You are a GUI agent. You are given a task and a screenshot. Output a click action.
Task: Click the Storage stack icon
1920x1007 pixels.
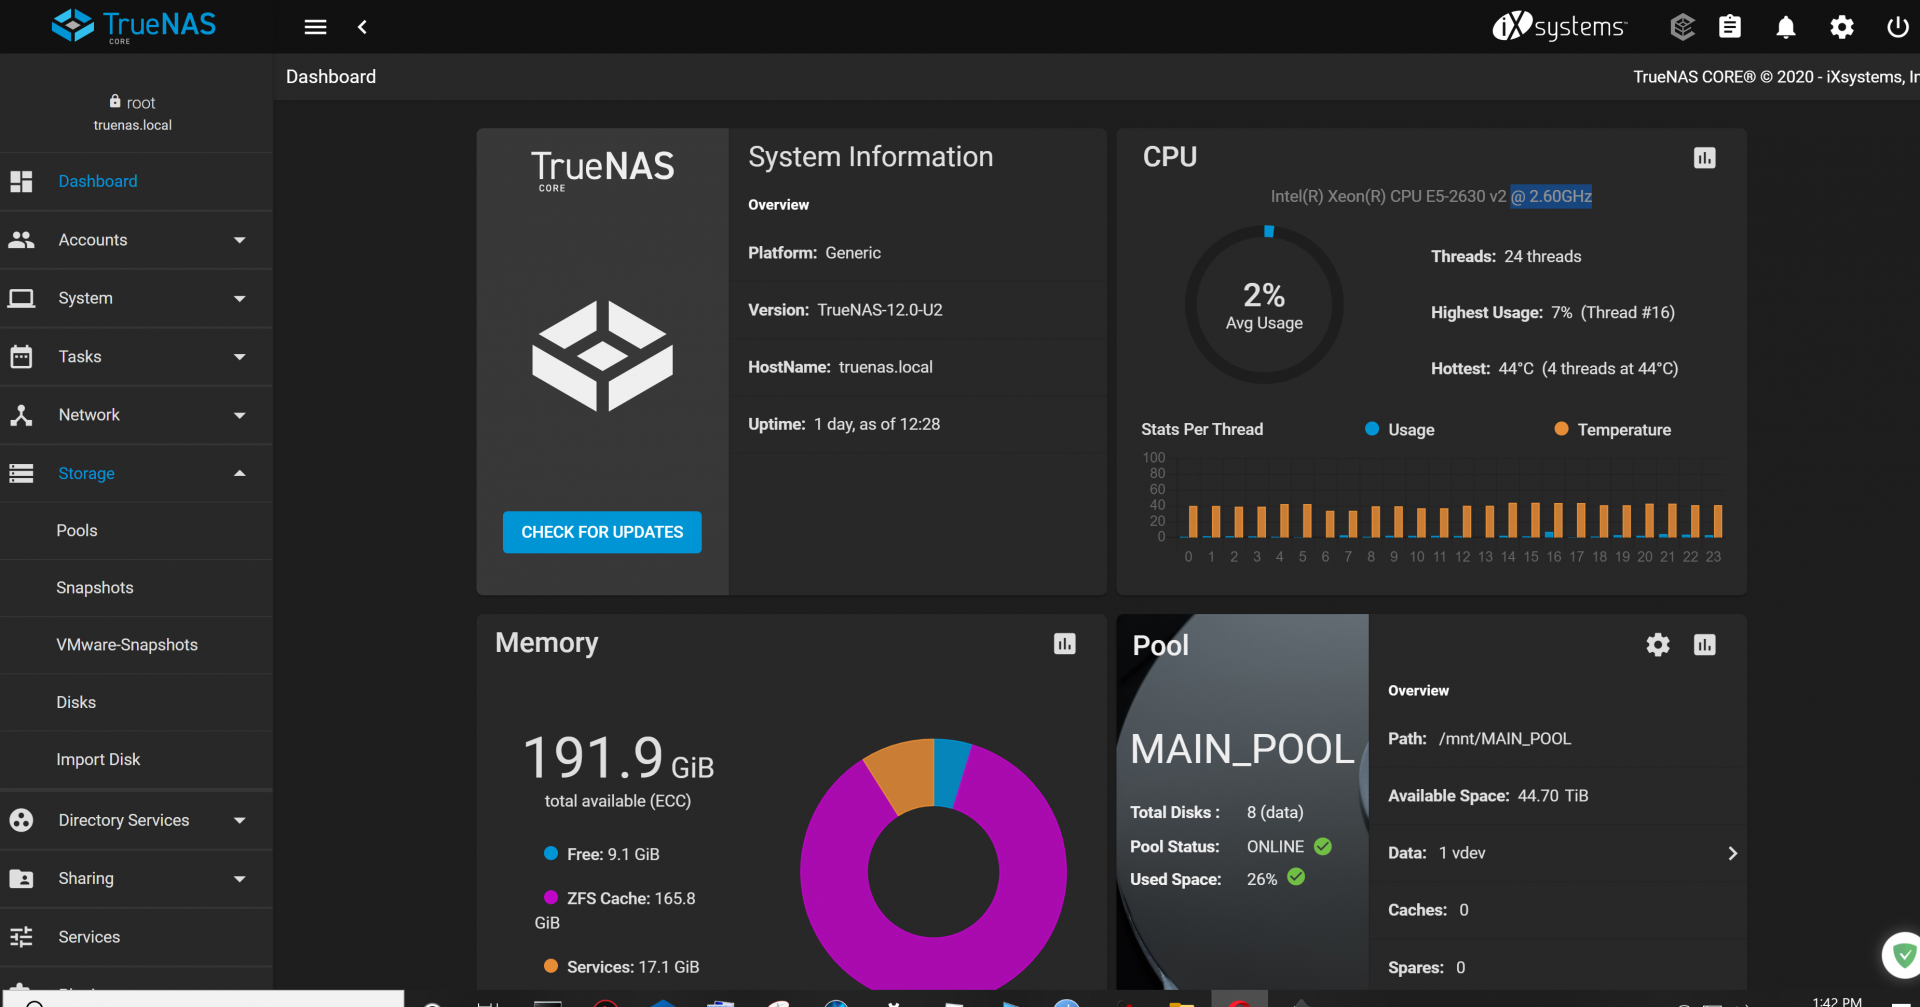tap(21, 473)
